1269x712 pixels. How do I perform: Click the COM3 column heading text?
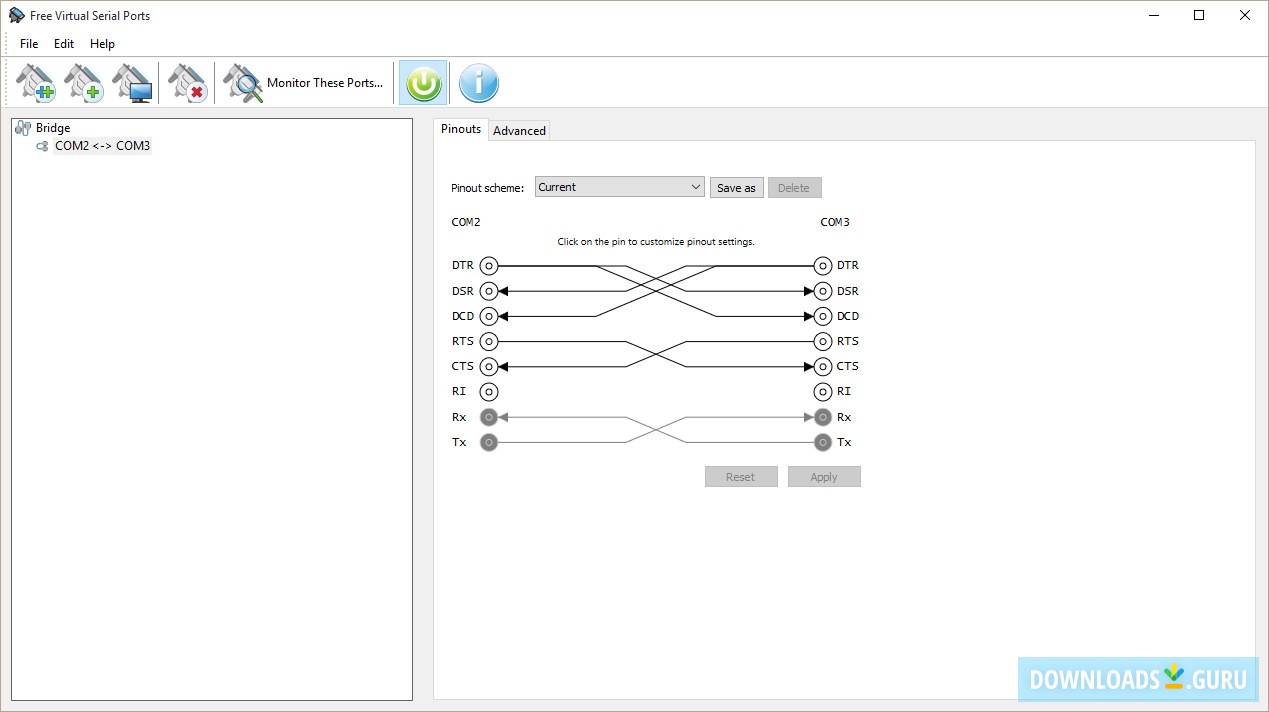tap(835, 223)
